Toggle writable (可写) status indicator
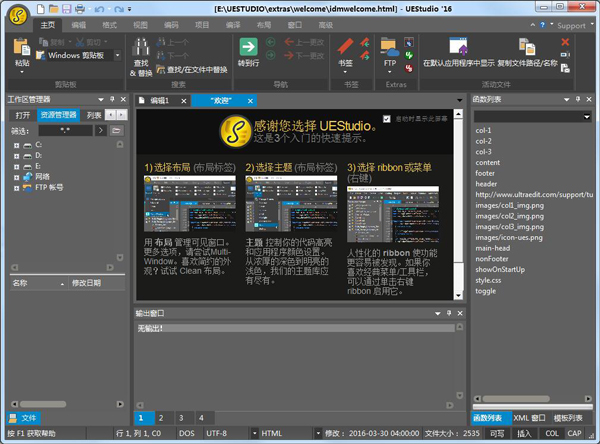The image size is (600, 444). click(497, 433)
